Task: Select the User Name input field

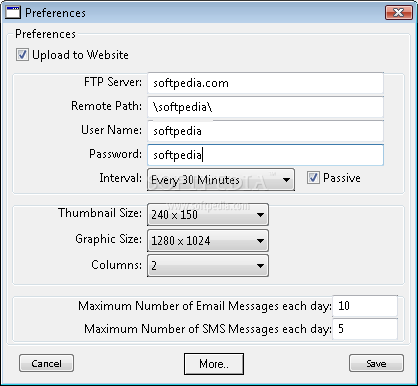Action: point(265,131)
